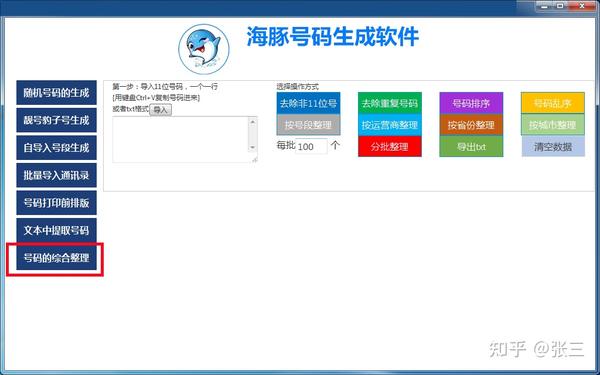Click 去除非11位号 button

(x=308, y=103)
